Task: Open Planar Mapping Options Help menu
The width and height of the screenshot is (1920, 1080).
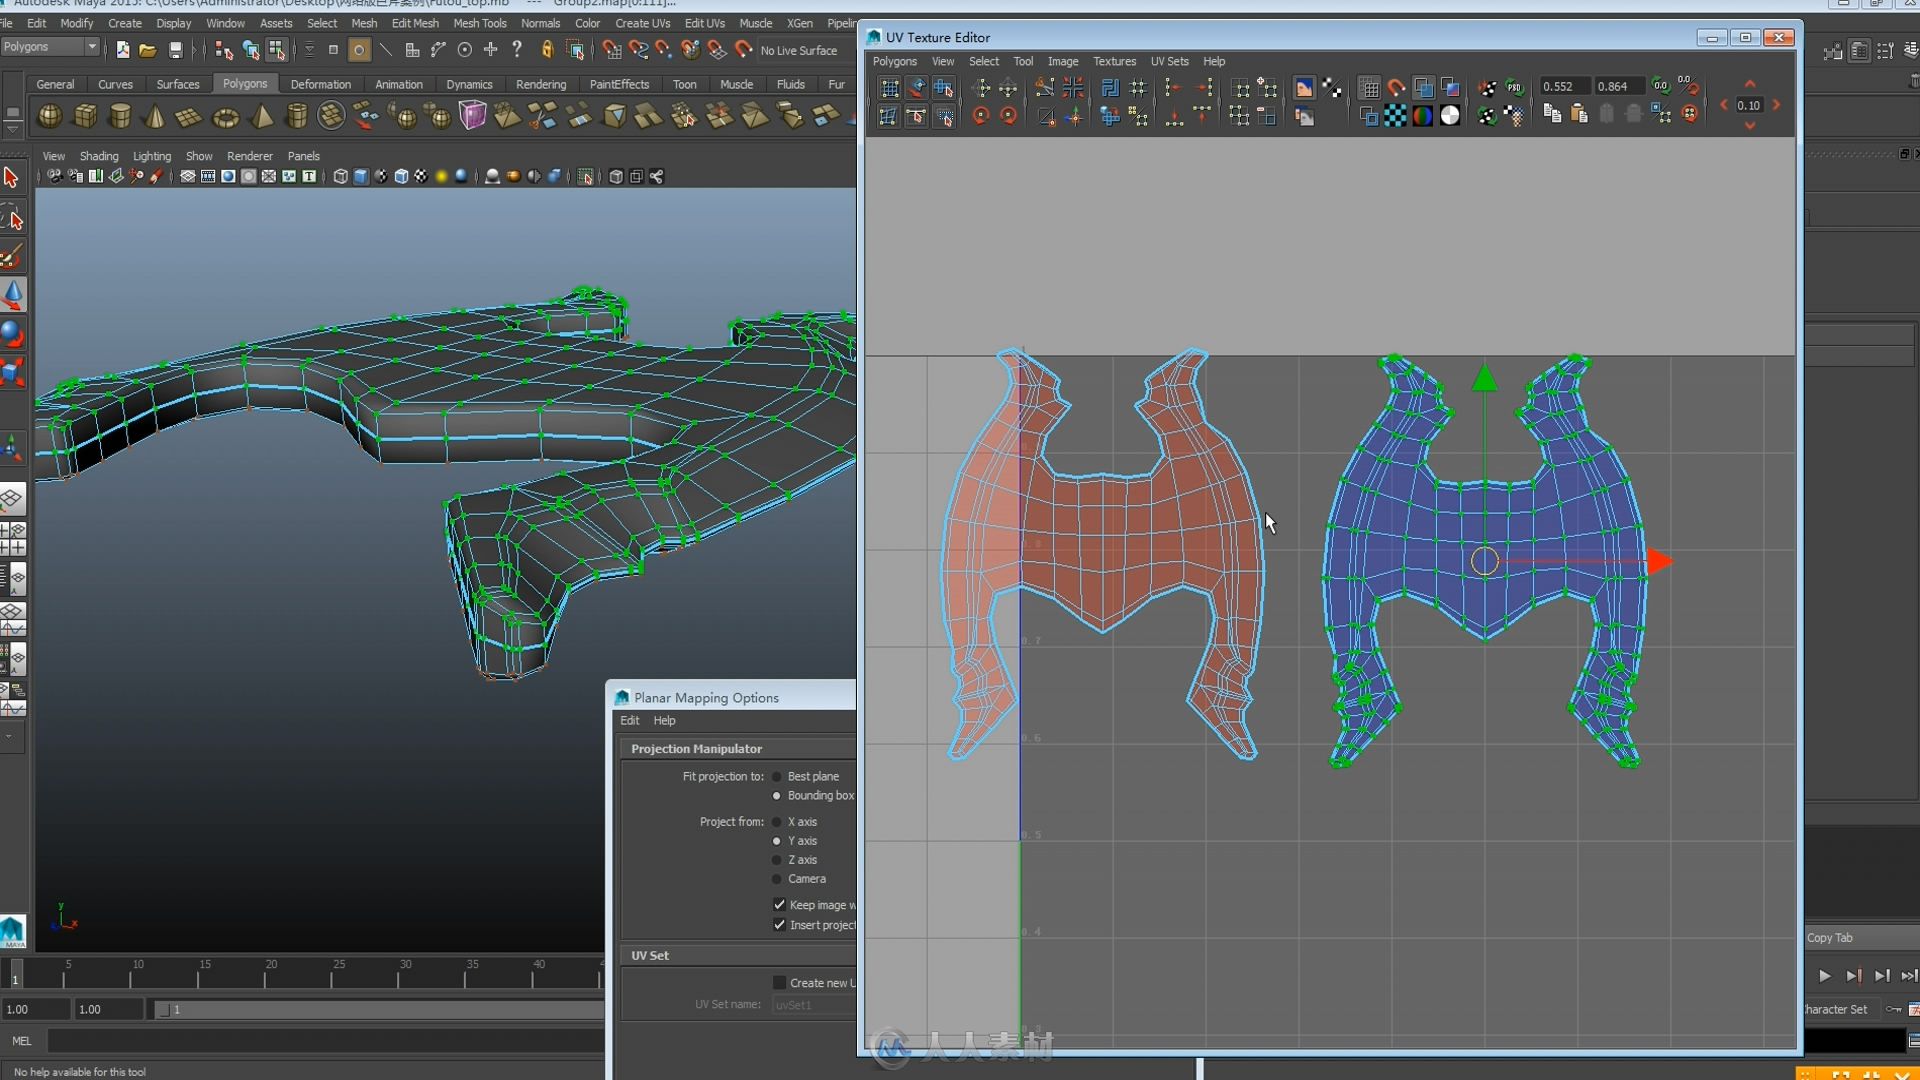Action: tap(665, 720)
